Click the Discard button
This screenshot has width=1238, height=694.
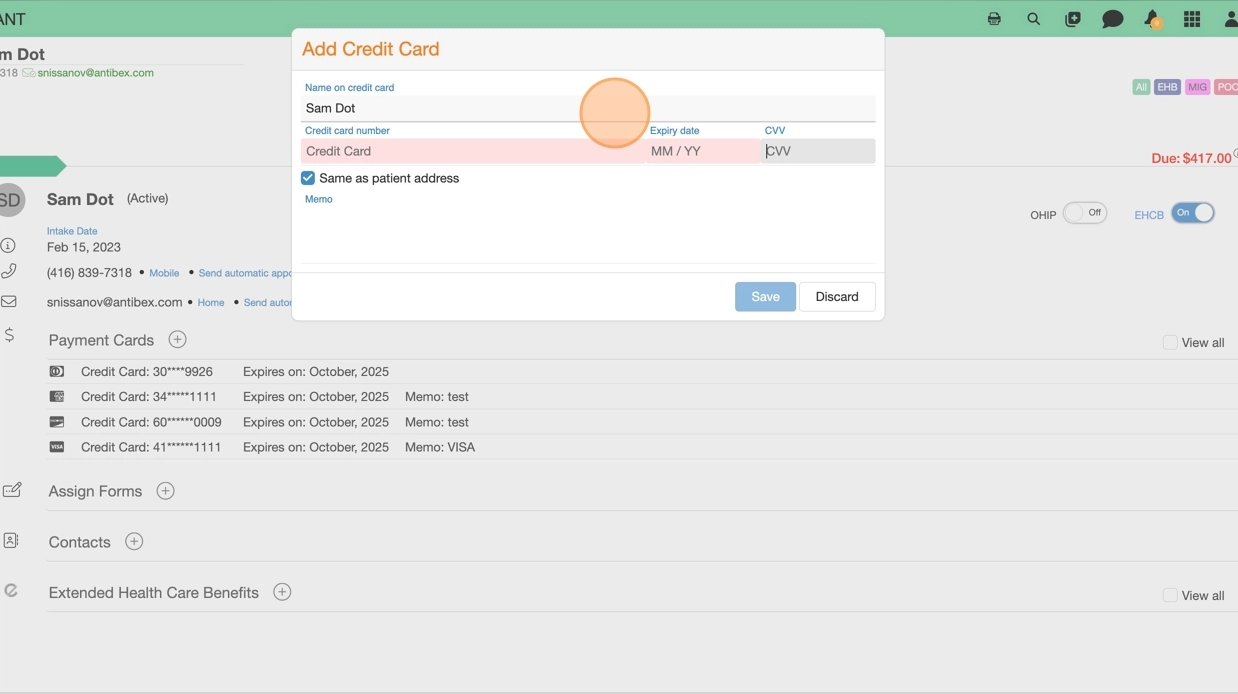[837, 297]
